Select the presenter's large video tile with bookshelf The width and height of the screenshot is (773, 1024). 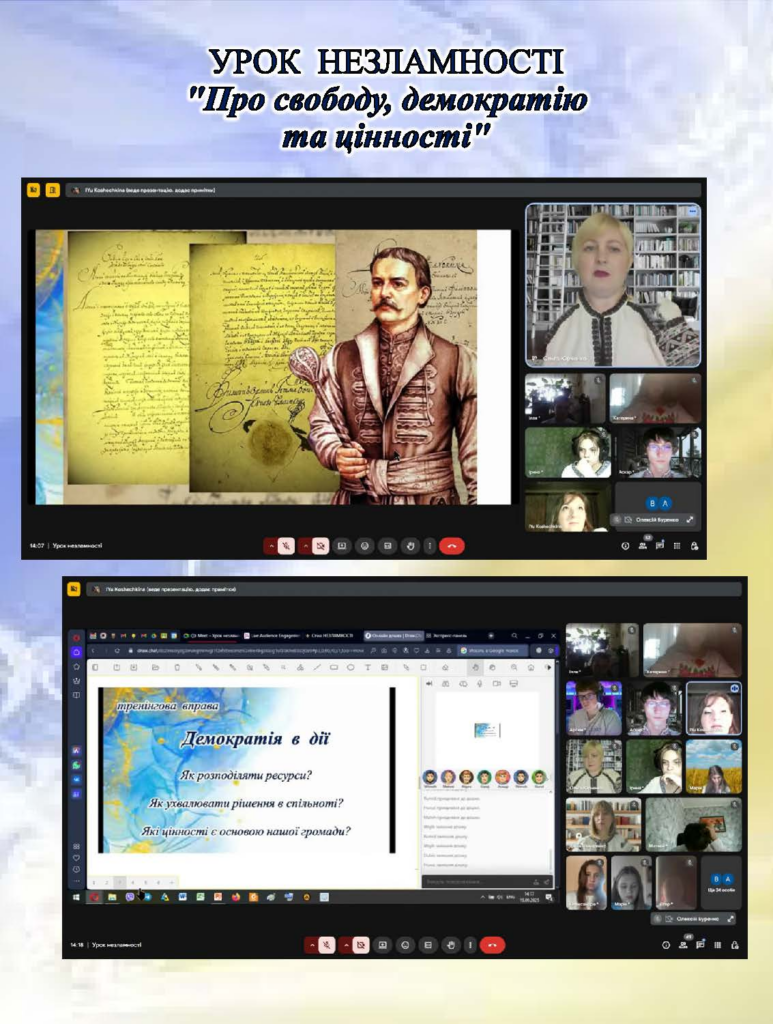point(612,285)
